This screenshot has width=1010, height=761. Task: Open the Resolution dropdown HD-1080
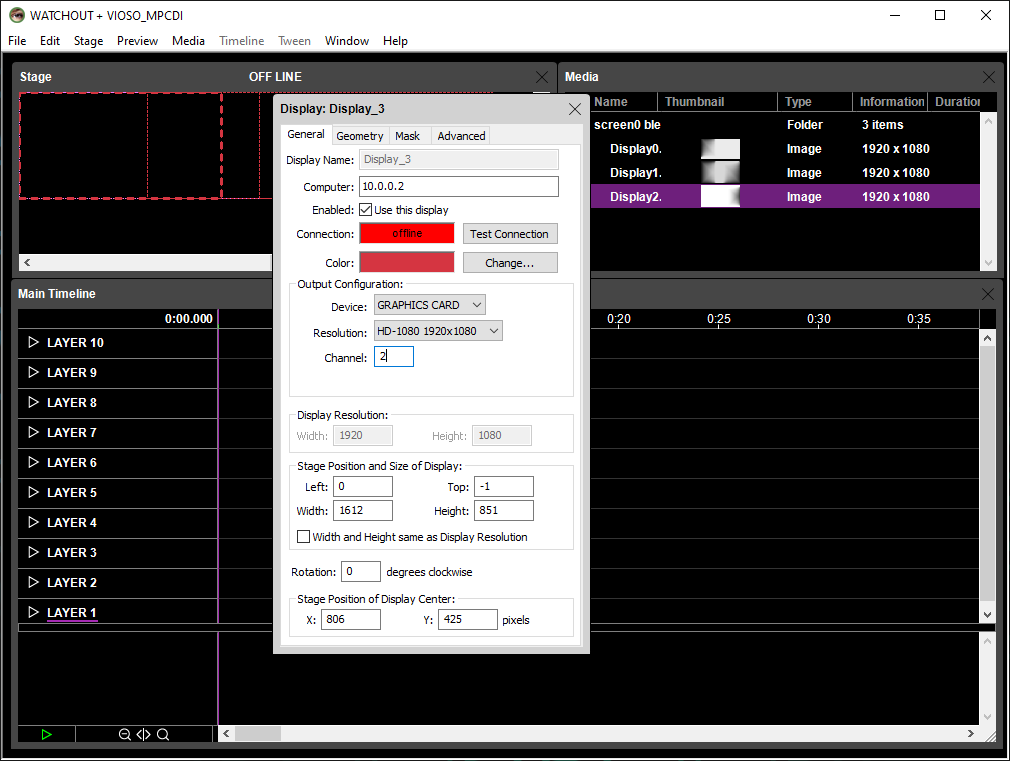tap(438, 331)
